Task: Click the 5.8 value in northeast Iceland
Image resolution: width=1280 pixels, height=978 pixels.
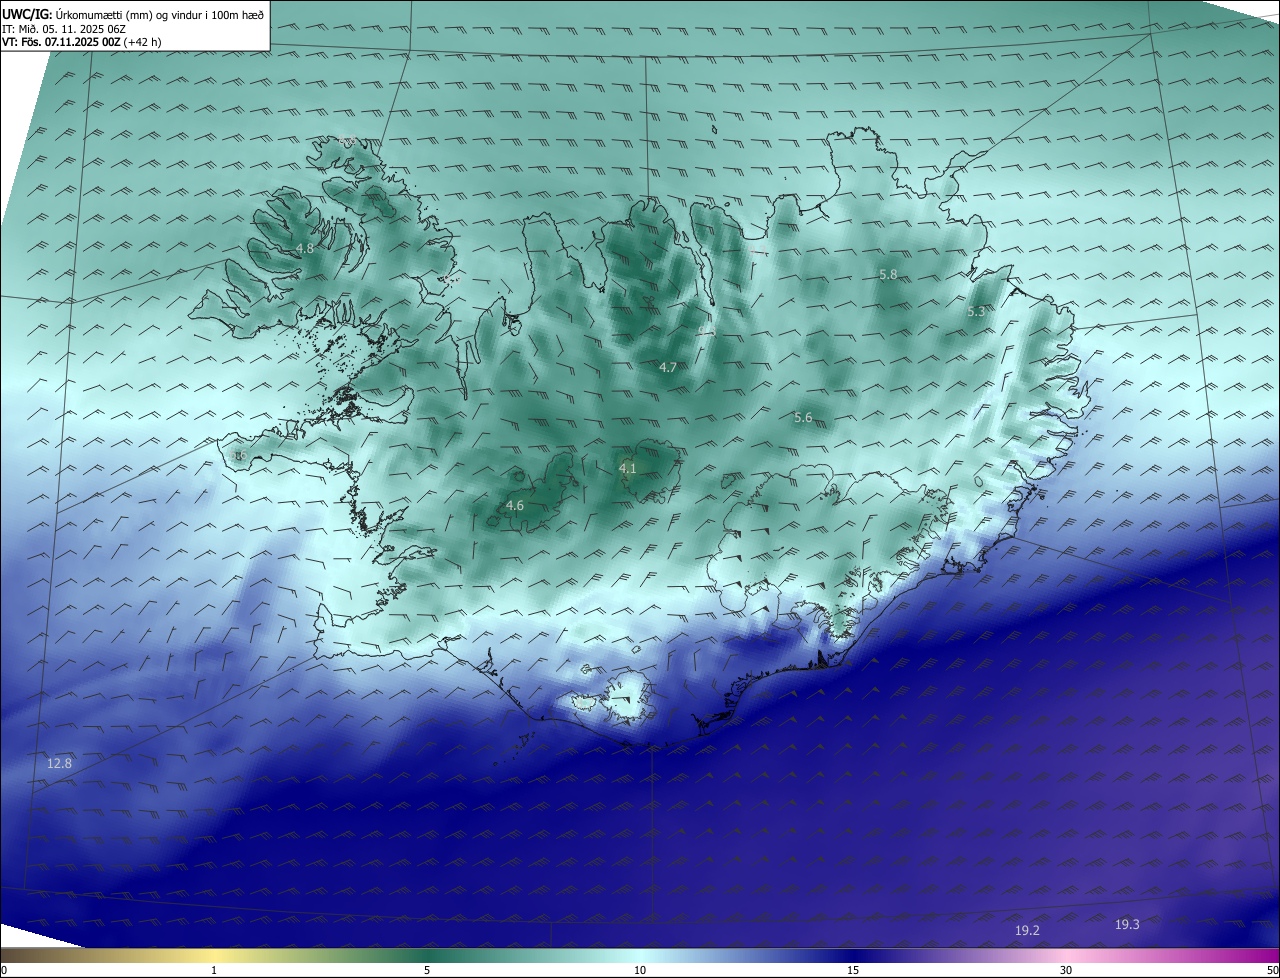Action: click(x=888, y=274)
